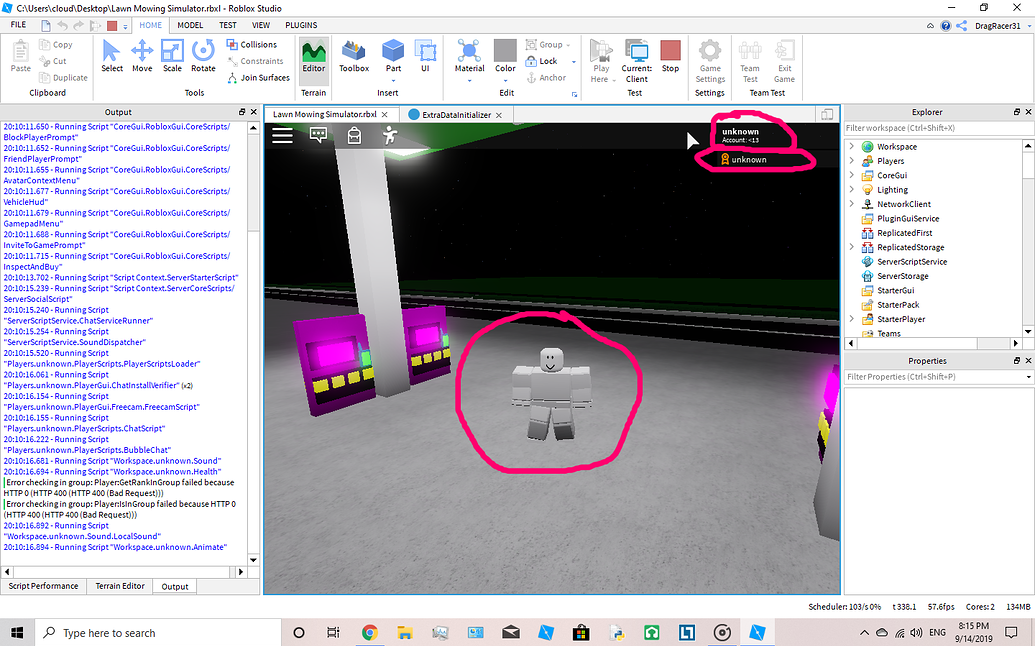
Task: Toggle the viewport split view button
Action: pos(826,114)
